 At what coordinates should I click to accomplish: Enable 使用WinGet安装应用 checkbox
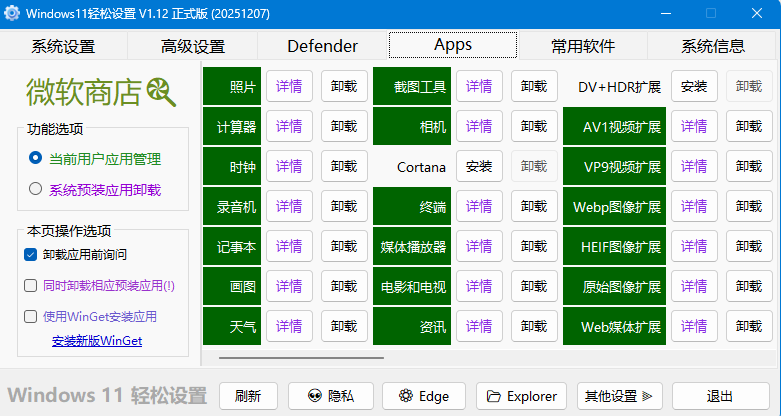pyautogui.click(x=31, y=316)
